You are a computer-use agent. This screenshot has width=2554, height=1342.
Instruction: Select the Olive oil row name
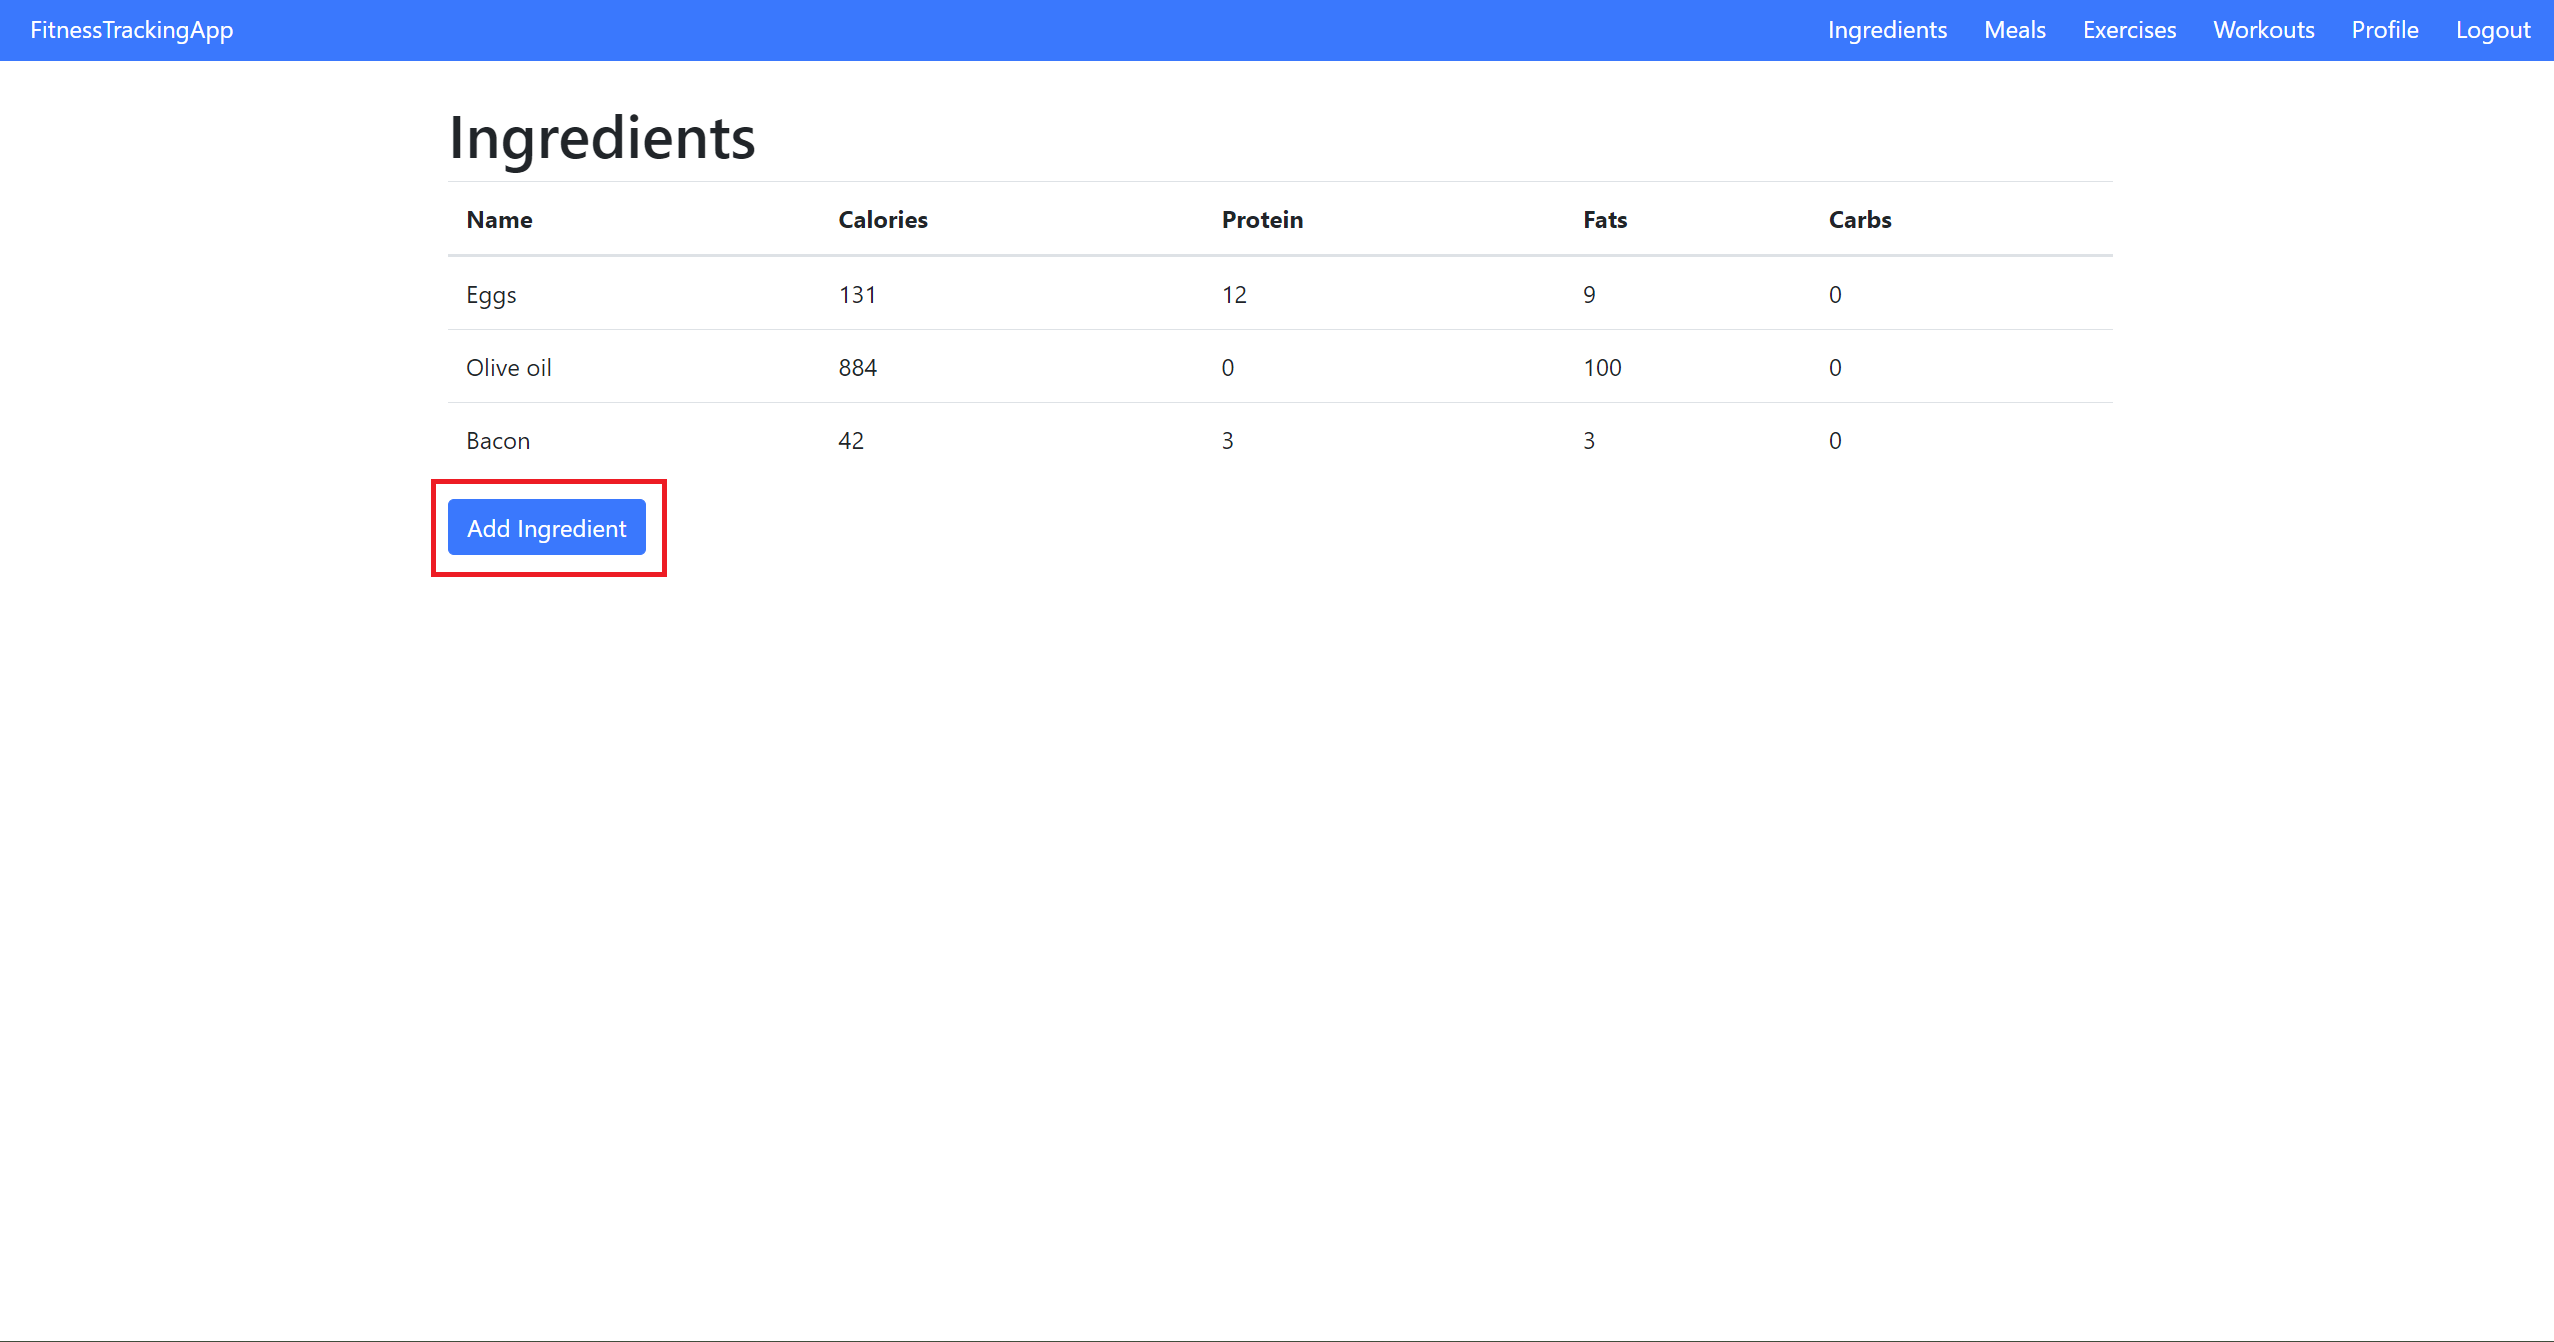508,368
